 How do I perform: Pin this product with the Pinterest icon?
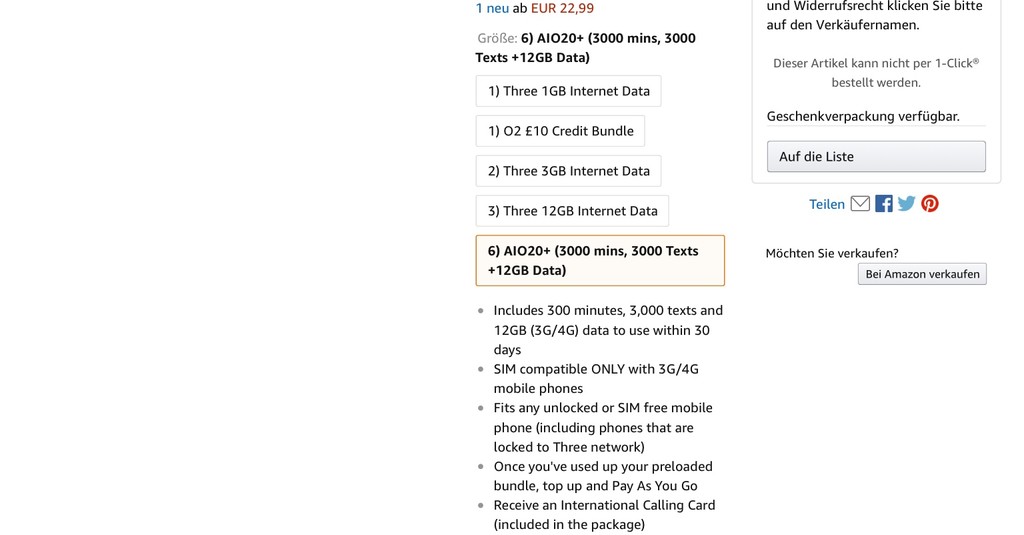point(930,204)
